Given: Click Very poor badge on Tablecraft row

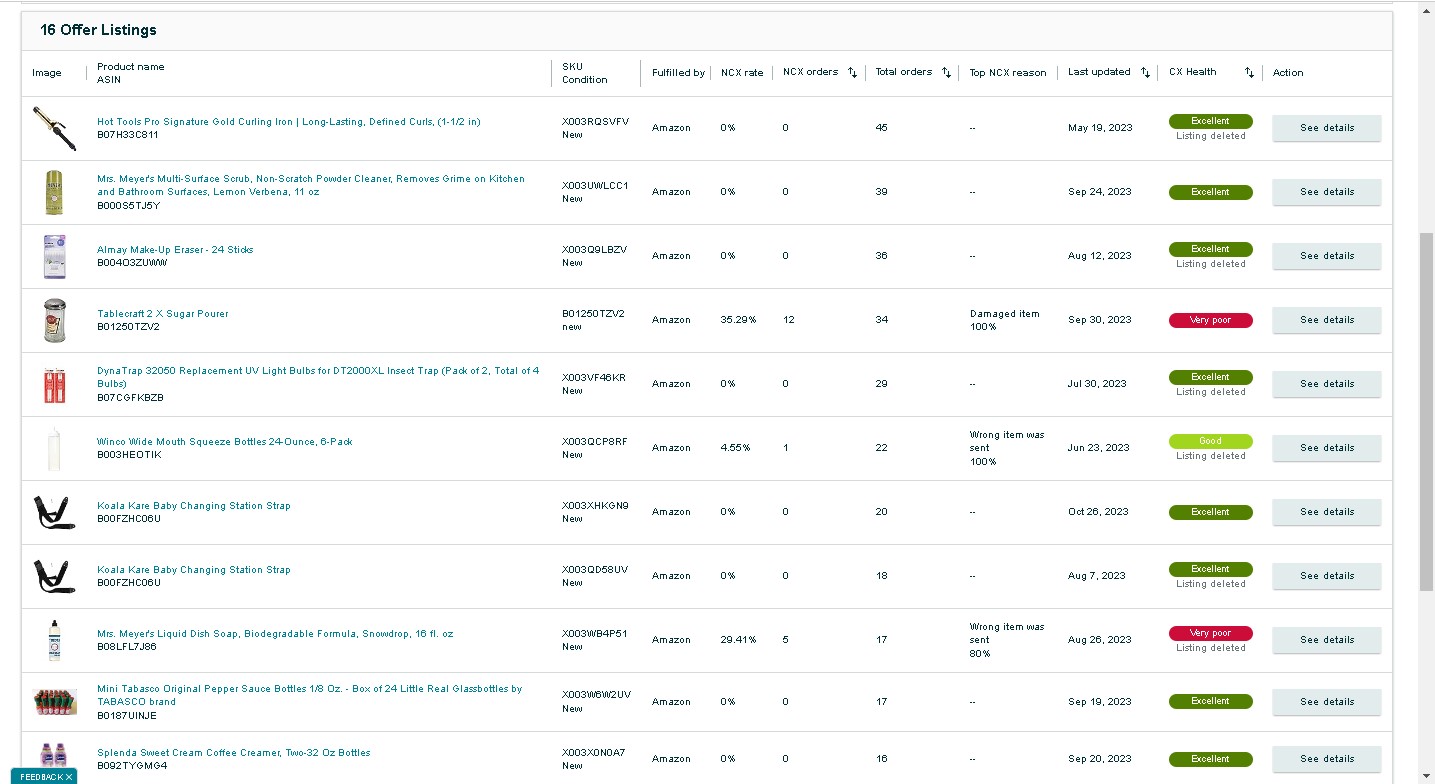Looking at the screenshot, I should pos(1210,320).
